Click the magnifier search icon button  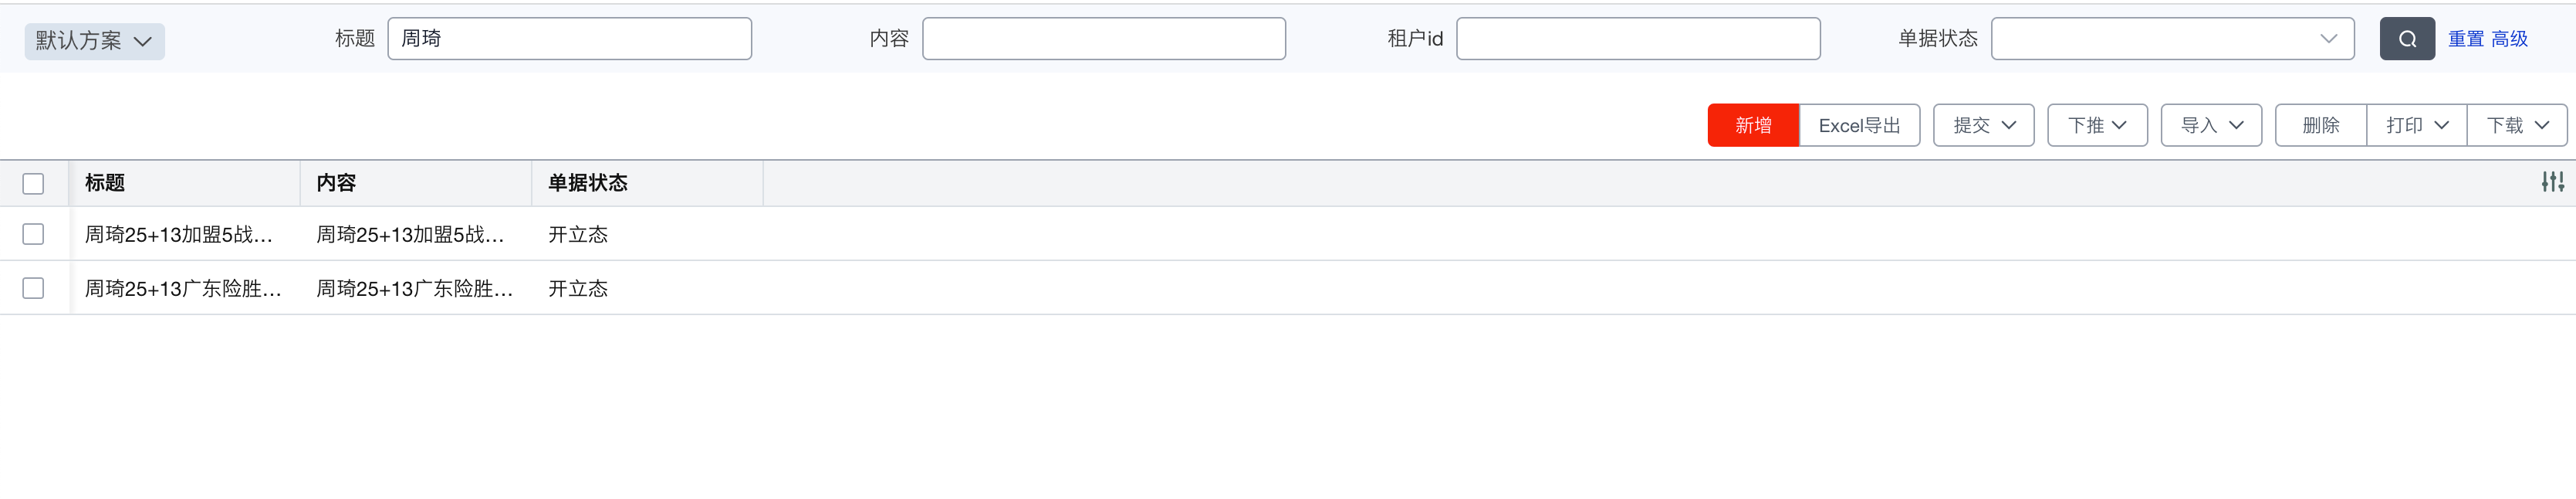[x=2406, y=39]
